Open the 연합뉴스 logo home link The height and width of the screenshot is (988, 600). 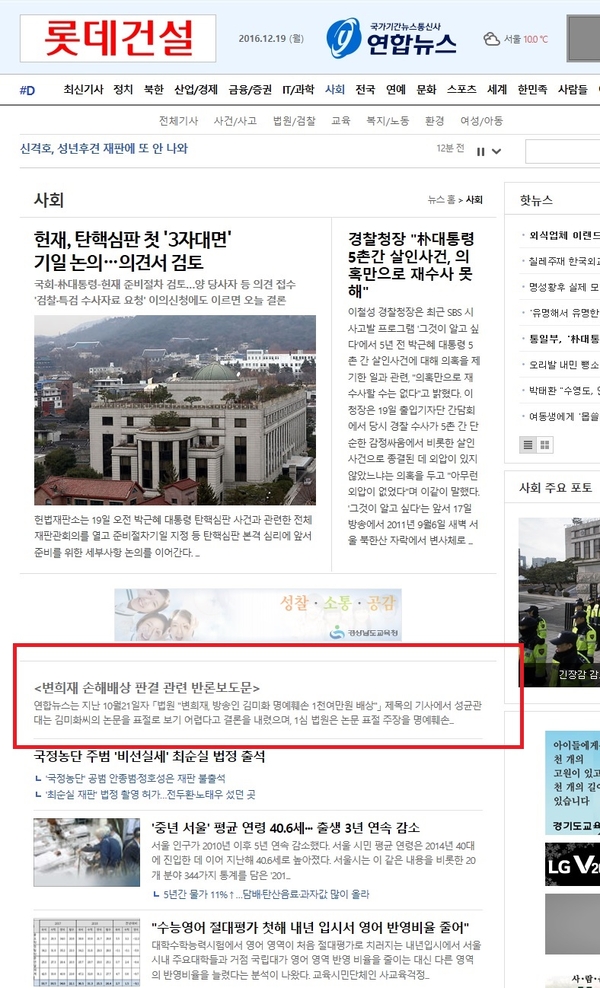391,38
